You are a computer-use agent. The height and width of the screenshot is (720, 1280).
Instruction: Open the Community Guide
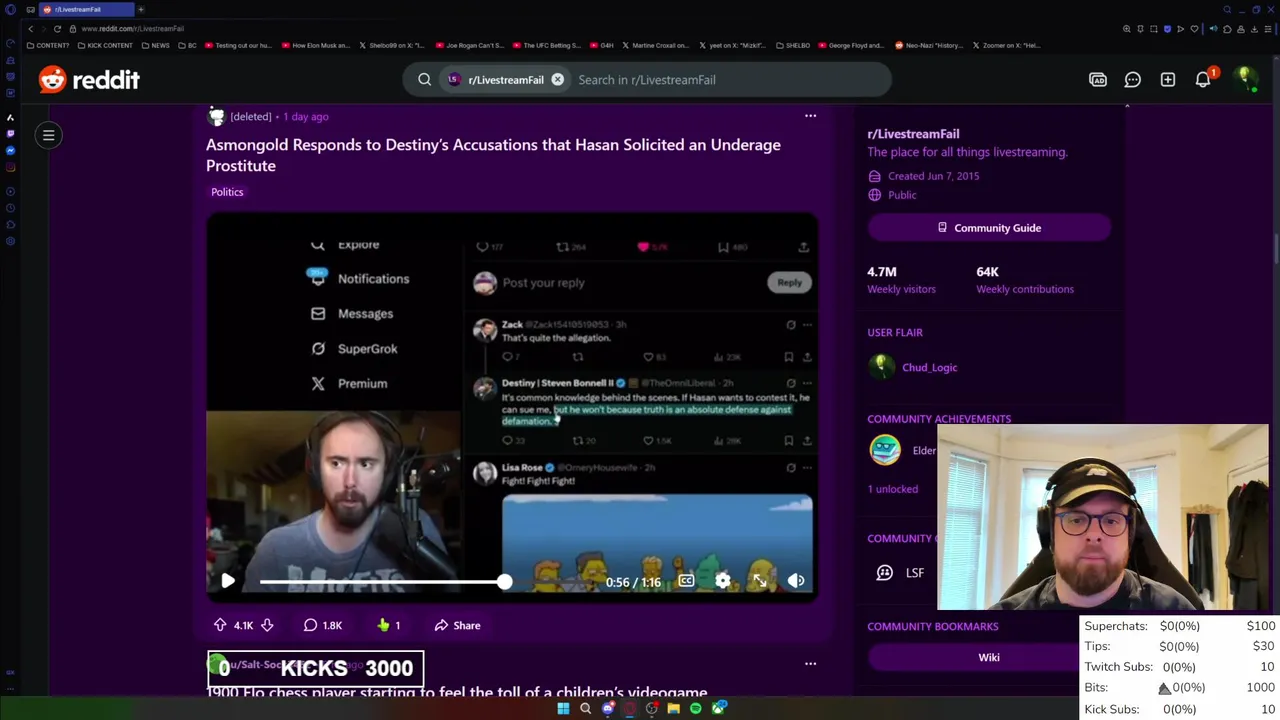click(989, 228)
